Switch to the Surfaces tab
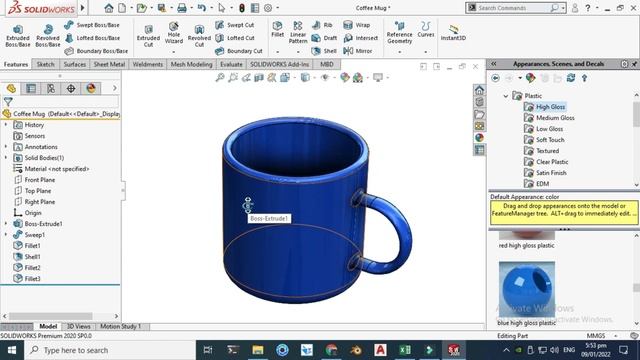The image size is (640, 360). pos(75,64)
